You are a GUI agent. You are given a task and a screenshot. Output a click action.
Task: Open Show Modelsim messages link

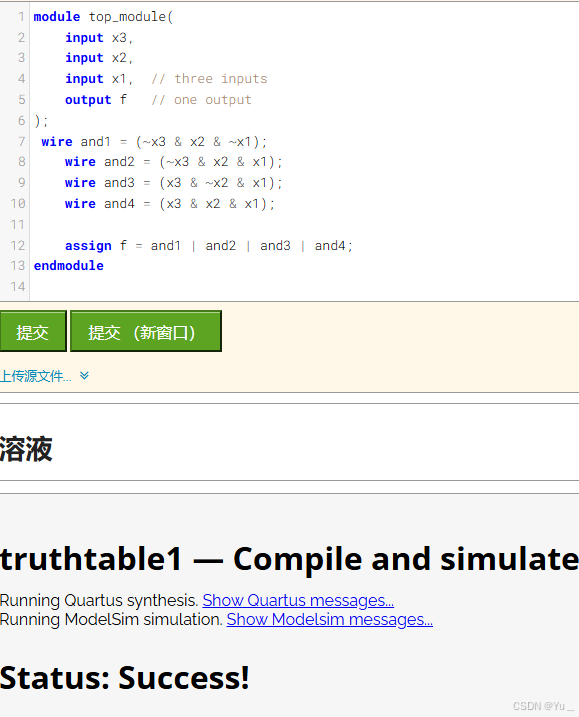pos(330,619)
